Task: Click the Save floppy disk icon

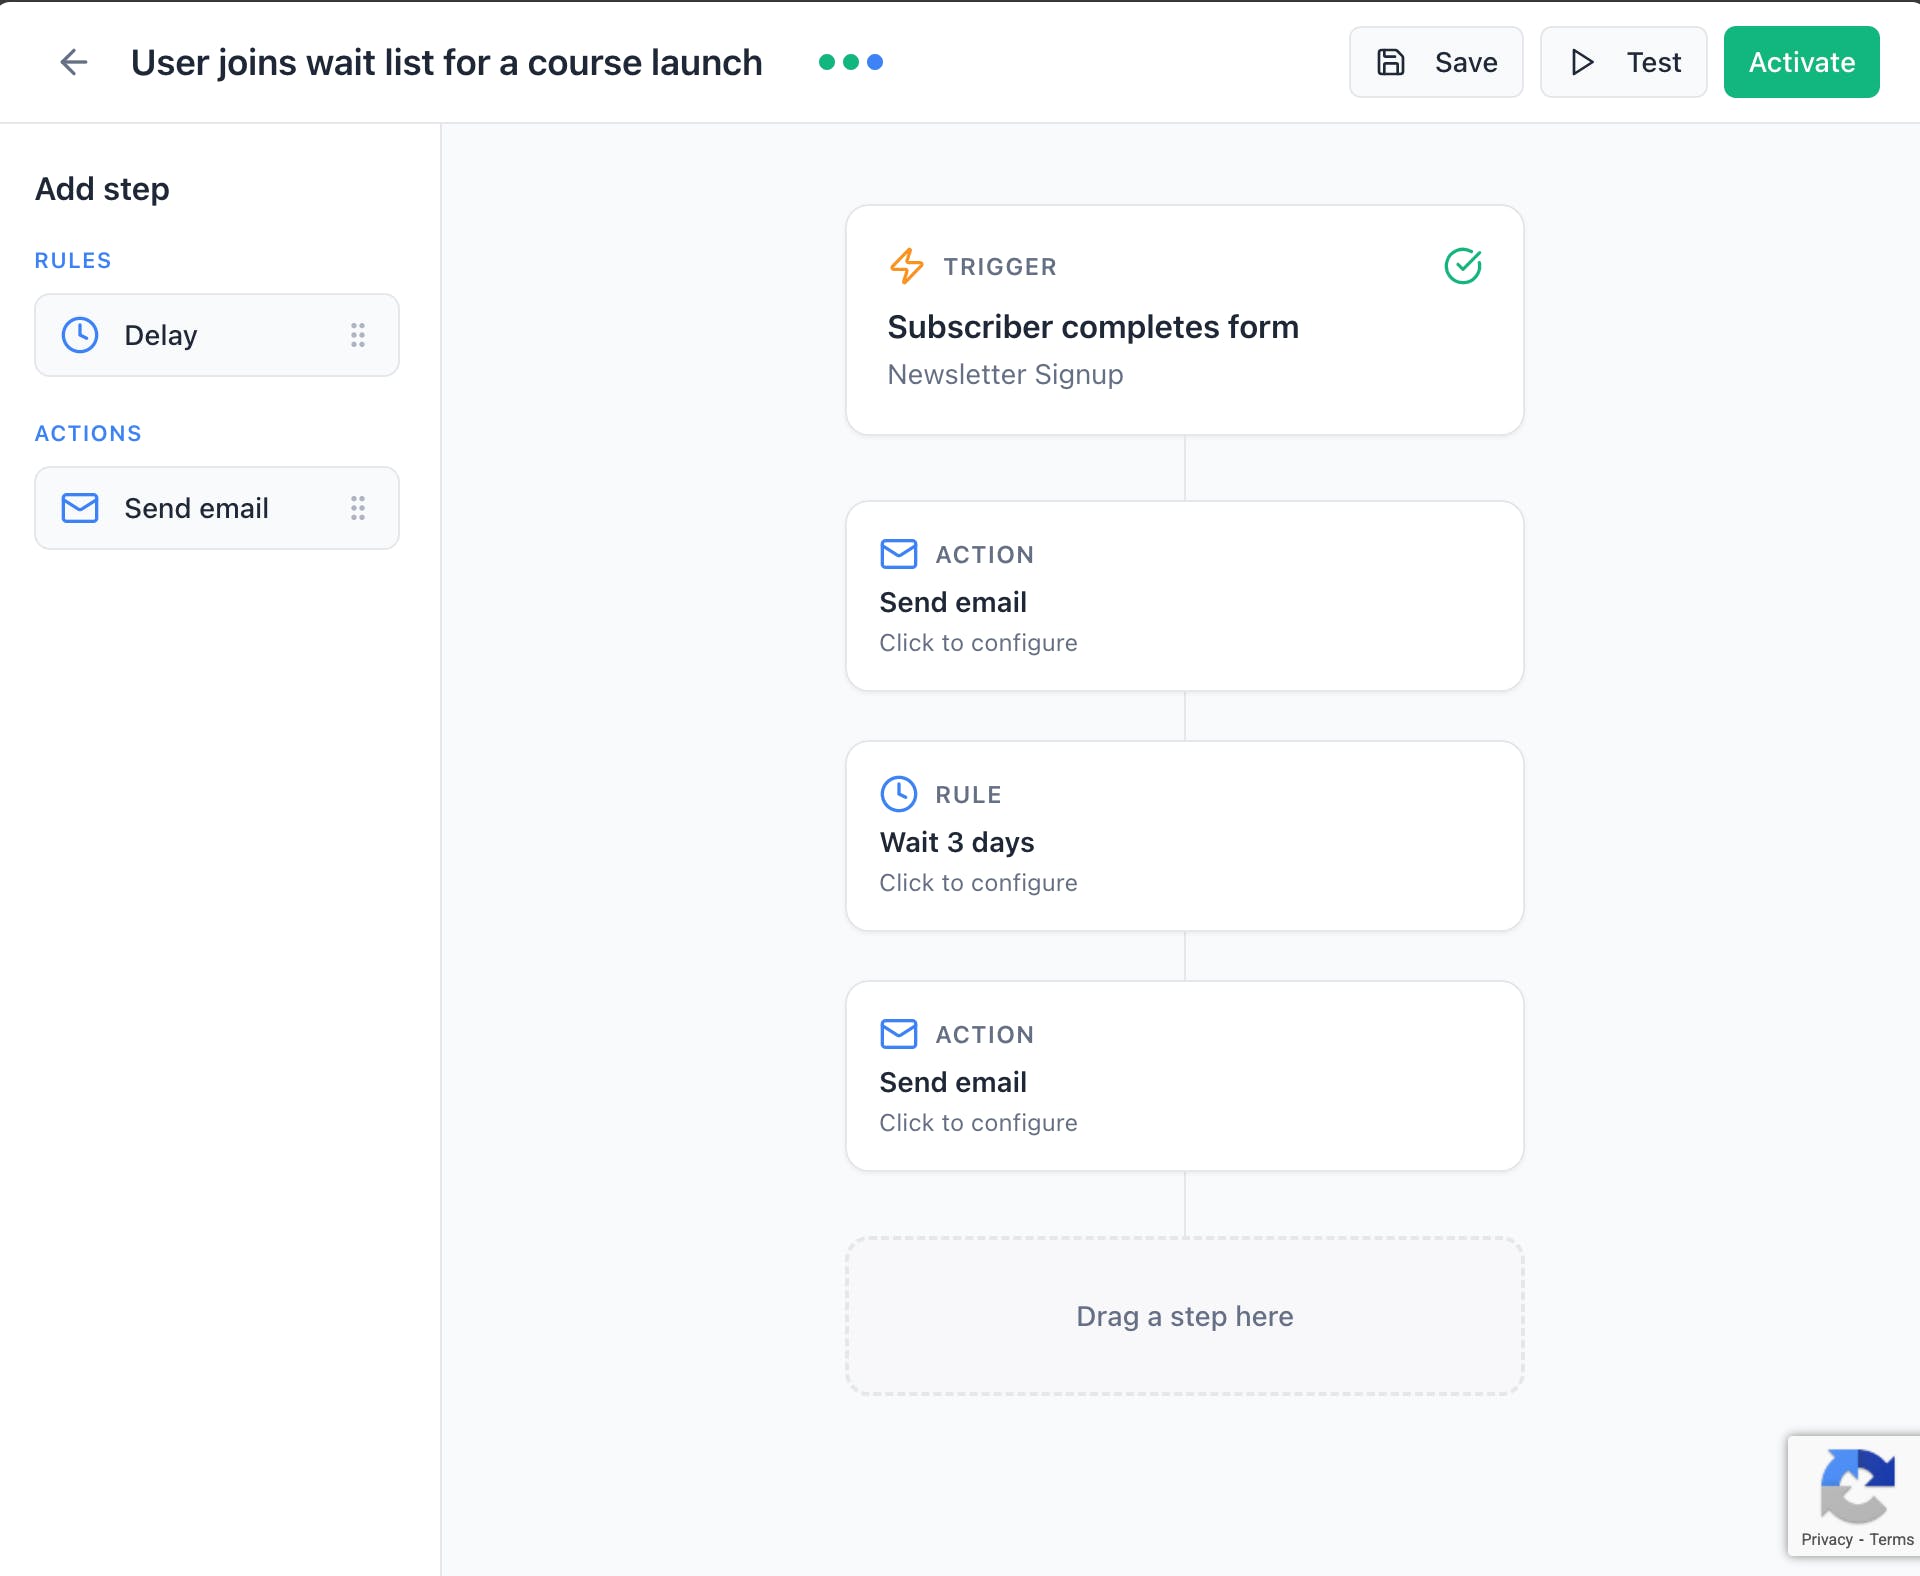Action: click(x=1391, y=62)
